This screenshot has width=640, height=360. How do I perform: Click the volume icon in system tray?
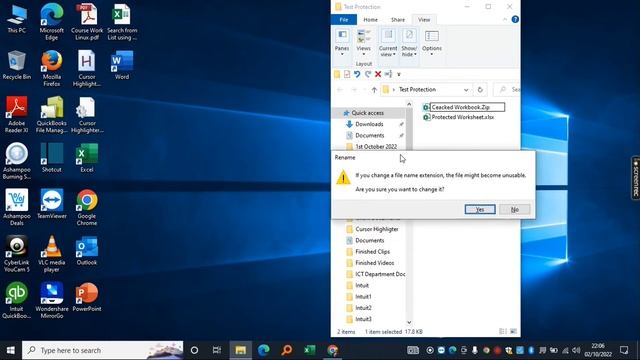click(576, 350)
